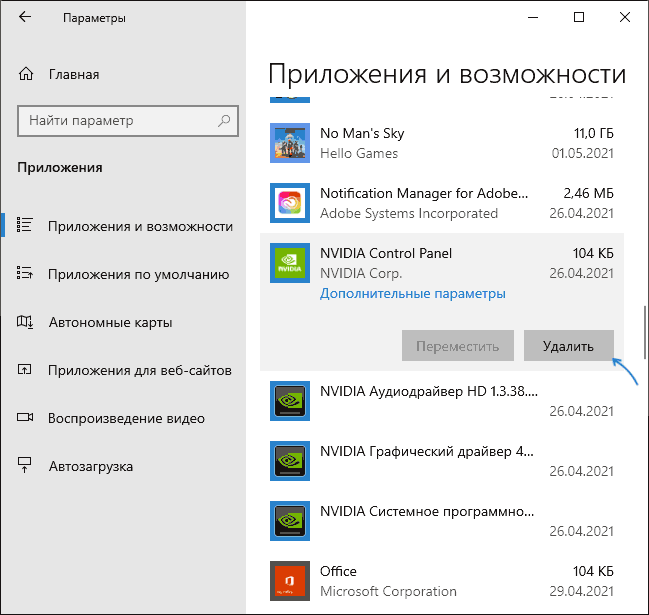649x615 pixels.
Task: Close the Параметры window
Action: click(x=625, y=17)
